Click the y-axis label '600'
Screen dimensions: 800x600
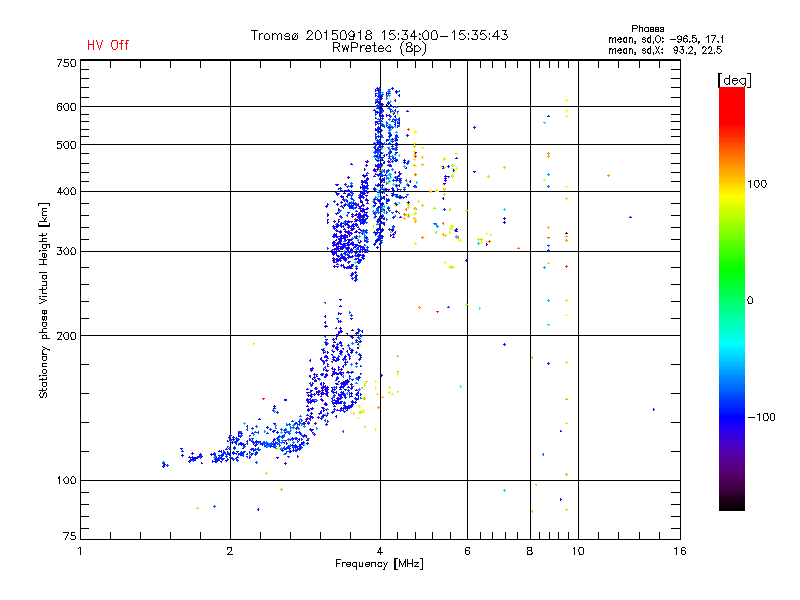(x=66, y=107)
